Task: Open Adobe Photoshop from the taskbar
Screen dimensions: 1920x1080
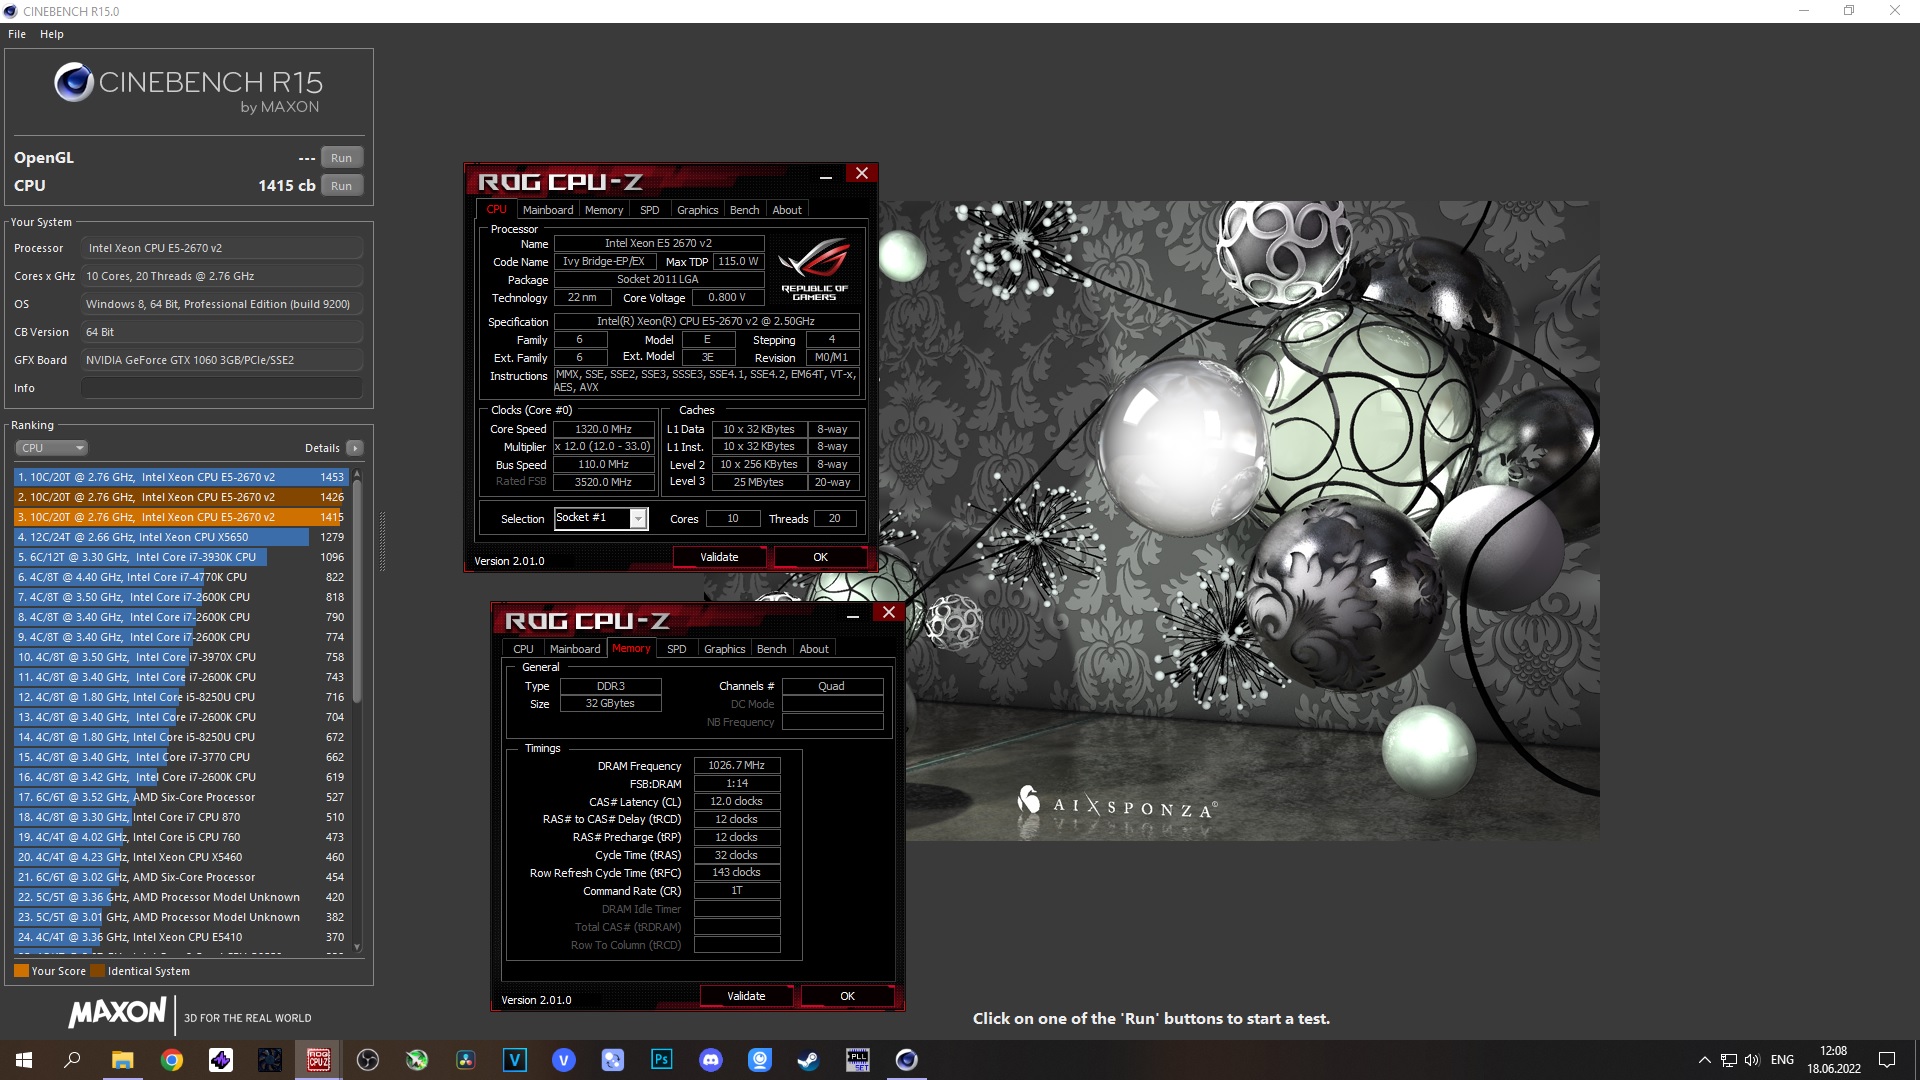Action: coord(662,1060)
